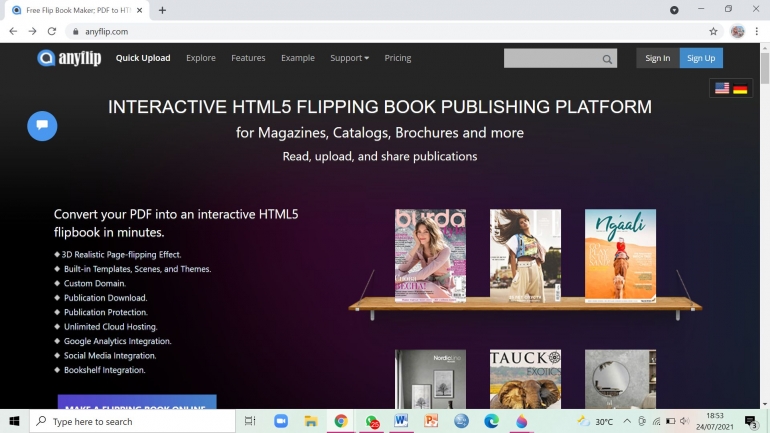Viewport: 770px width, 433px height.
Task: Click the Make a Flipping Book Online button
Action: coord(137,402)
